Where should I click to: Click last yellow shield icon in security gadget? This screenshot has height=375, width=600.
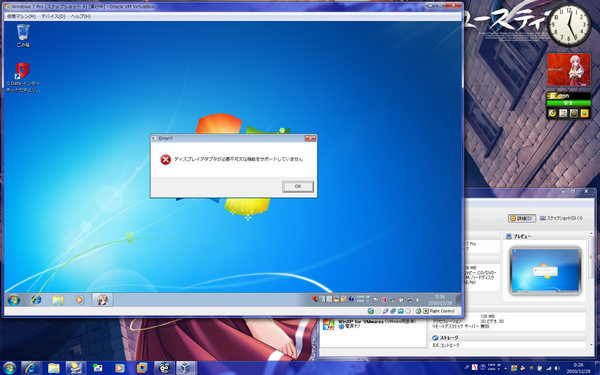click(585, 113)
